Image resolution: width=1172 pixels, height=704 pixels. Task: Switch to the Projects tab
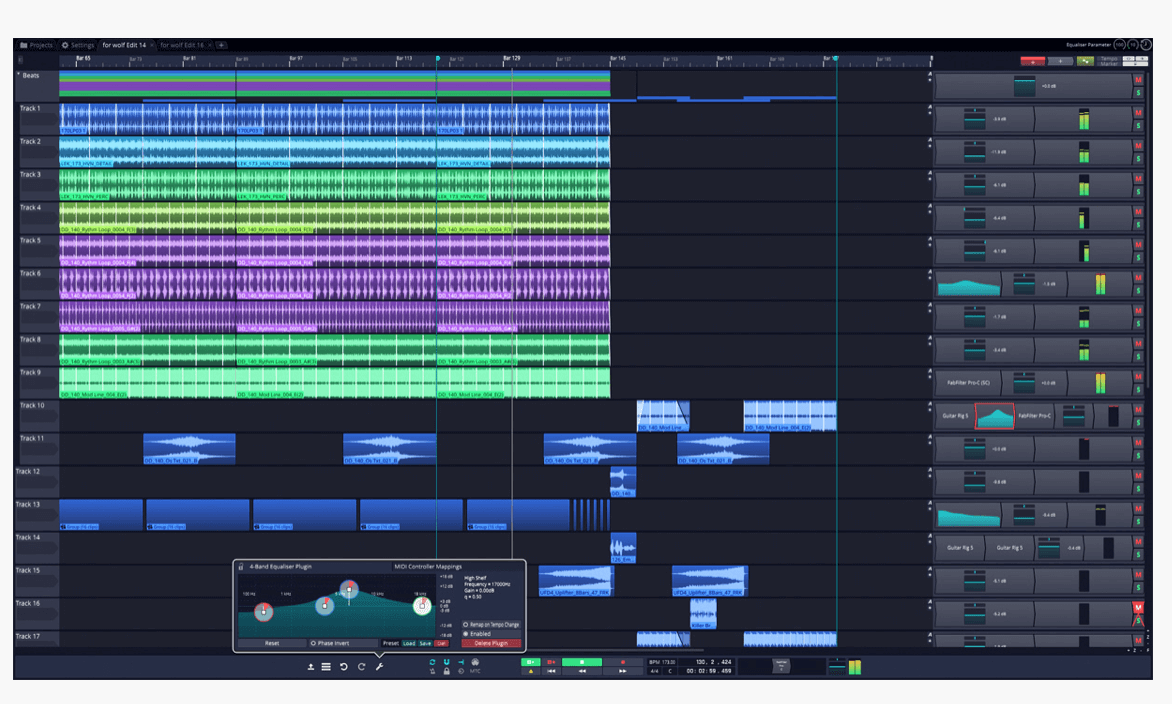[37, 45]
